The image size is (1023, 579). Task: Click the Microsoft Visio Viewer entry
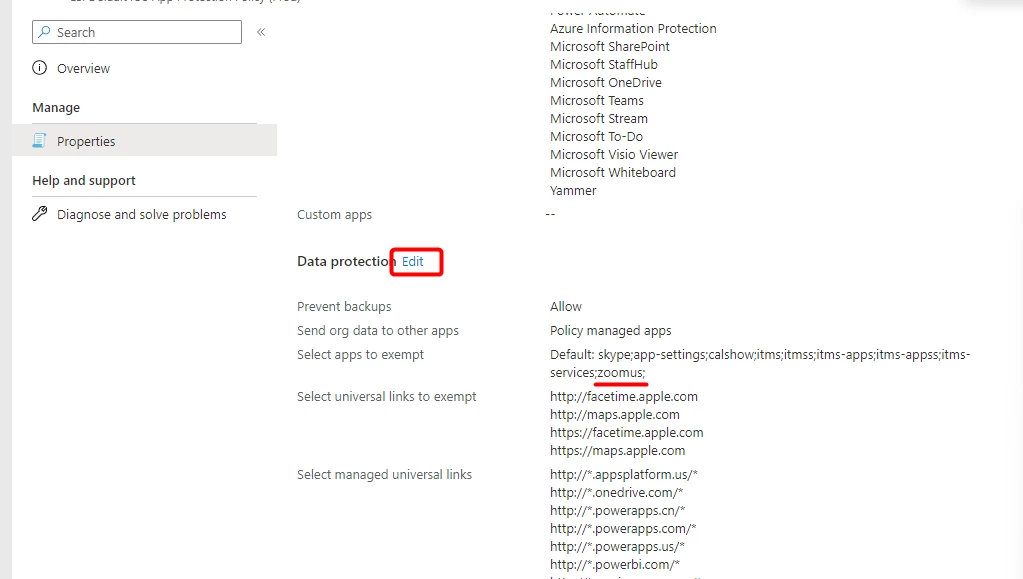click(614, 155)
